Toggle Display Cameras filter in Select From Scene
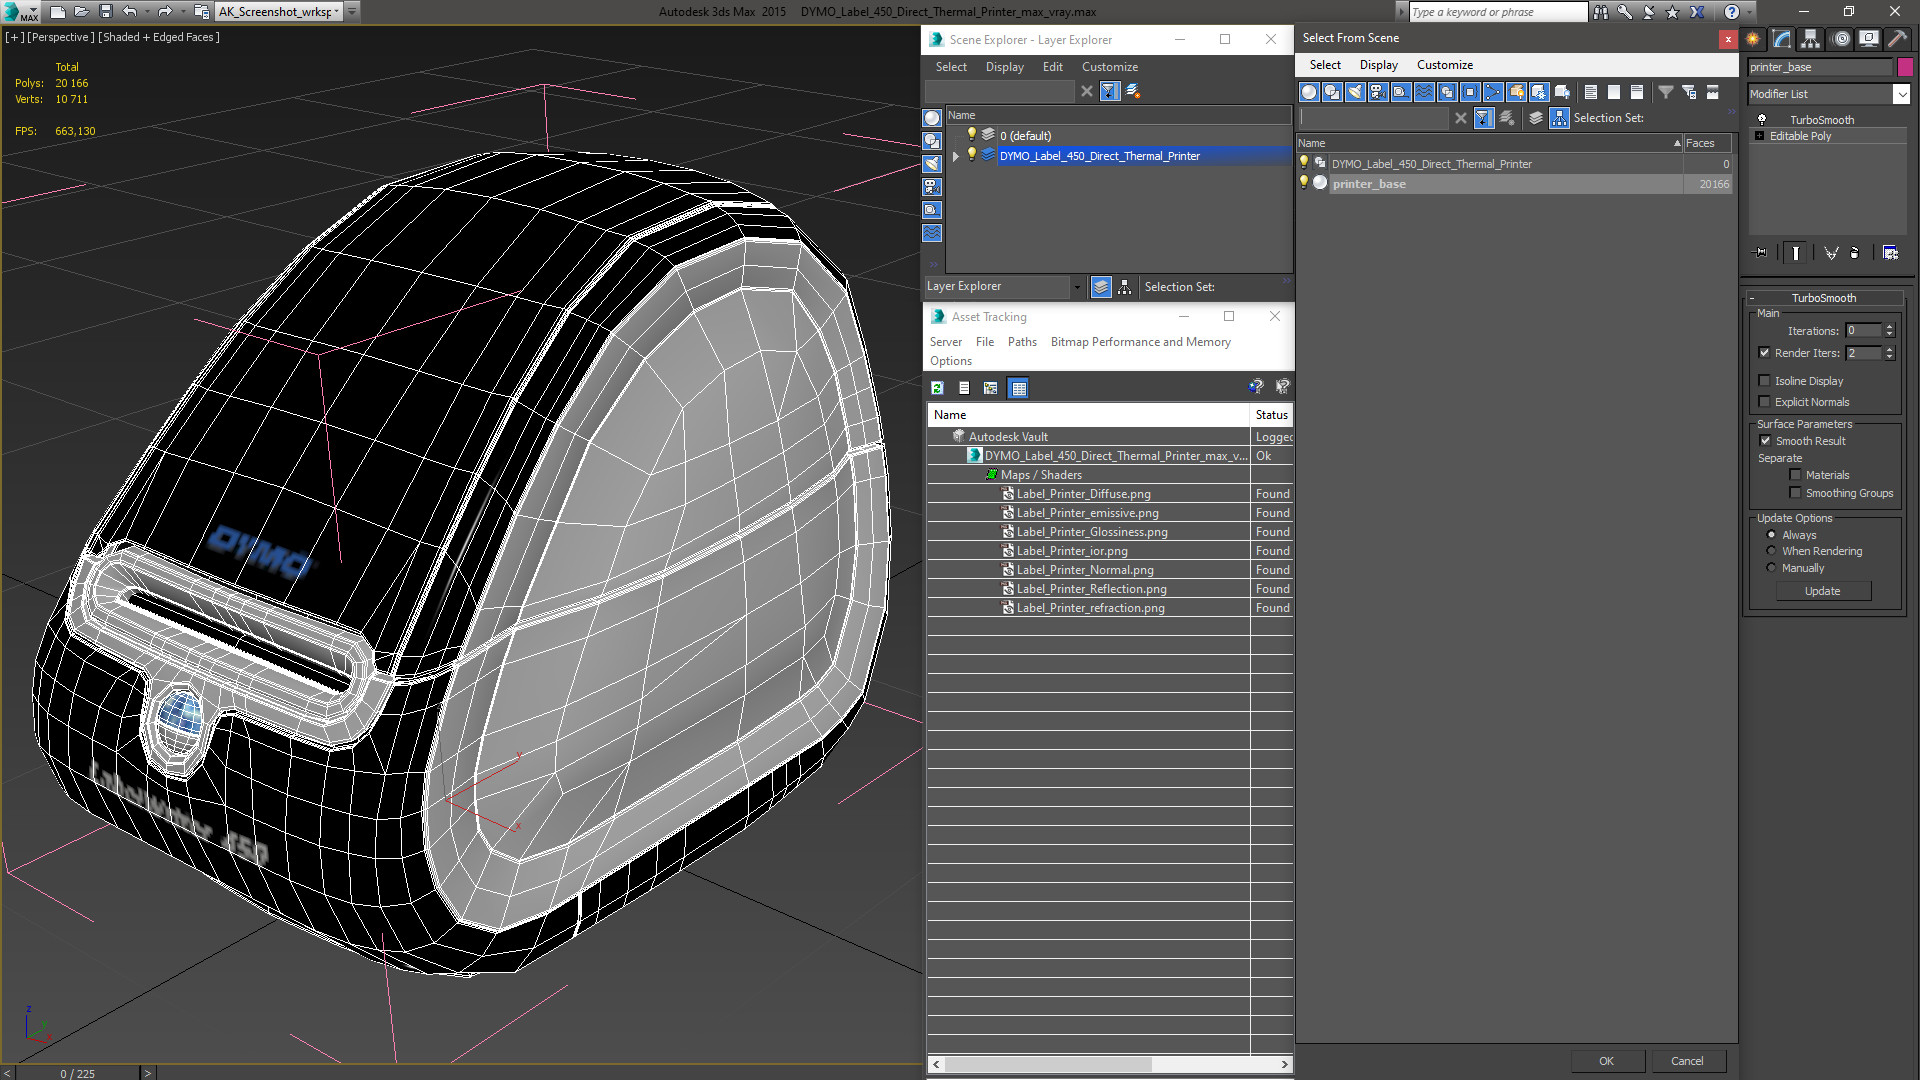The width and height of the screenshot is (1920, 1080). point(1378,92)
